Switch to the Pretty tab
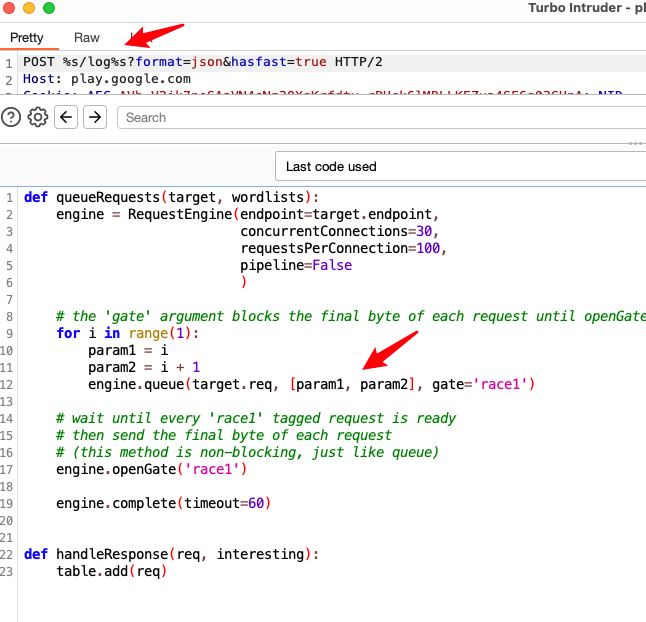646x622 pixels. click(27, 37)
